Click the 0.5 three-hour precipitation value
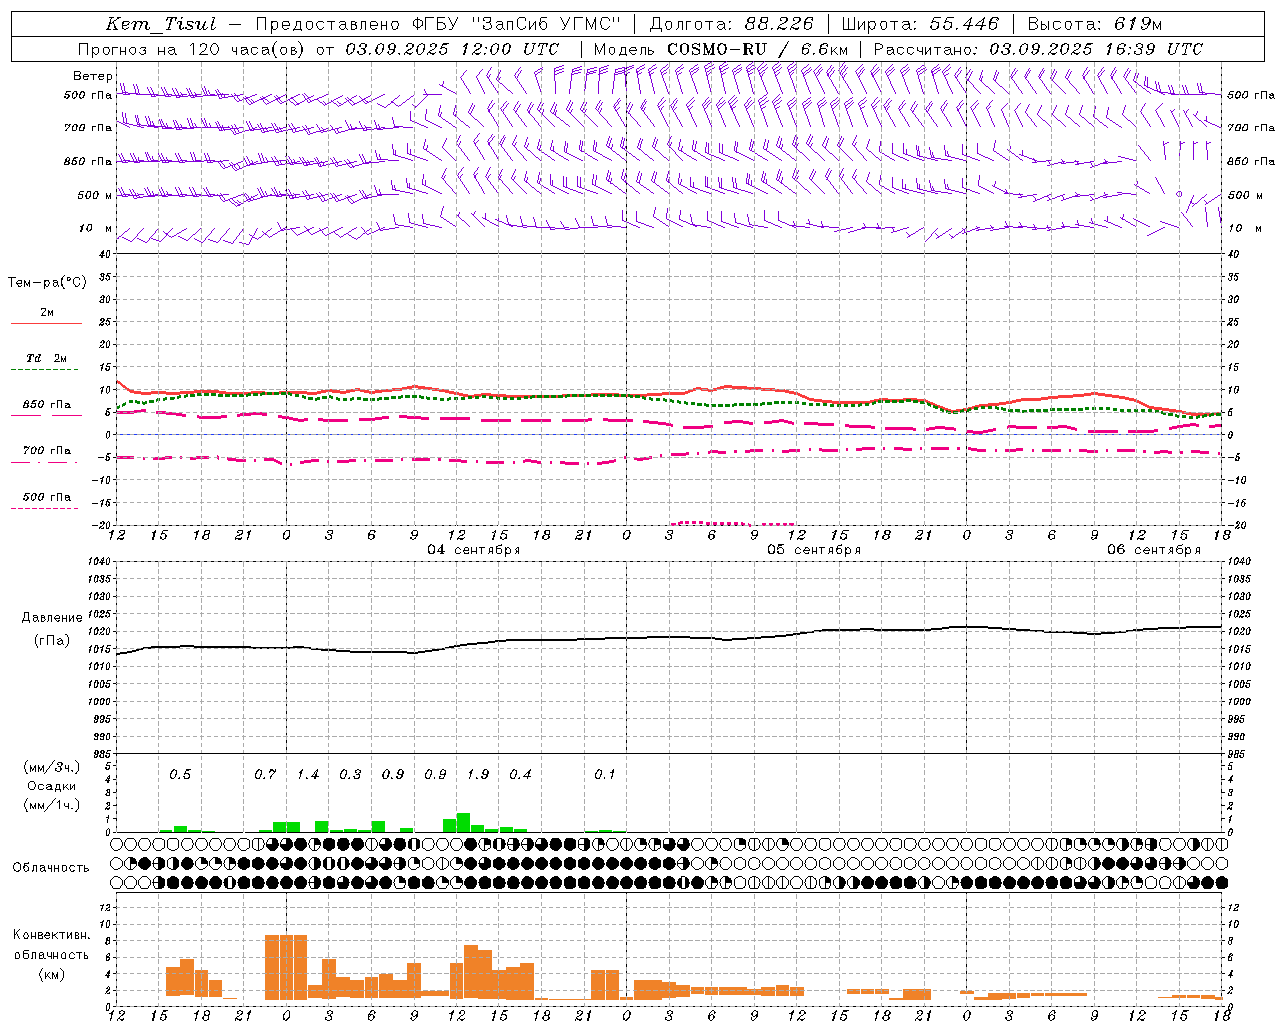Image resolution: width=1280 pixels, height=1024 pixels. tap(180, 775)
